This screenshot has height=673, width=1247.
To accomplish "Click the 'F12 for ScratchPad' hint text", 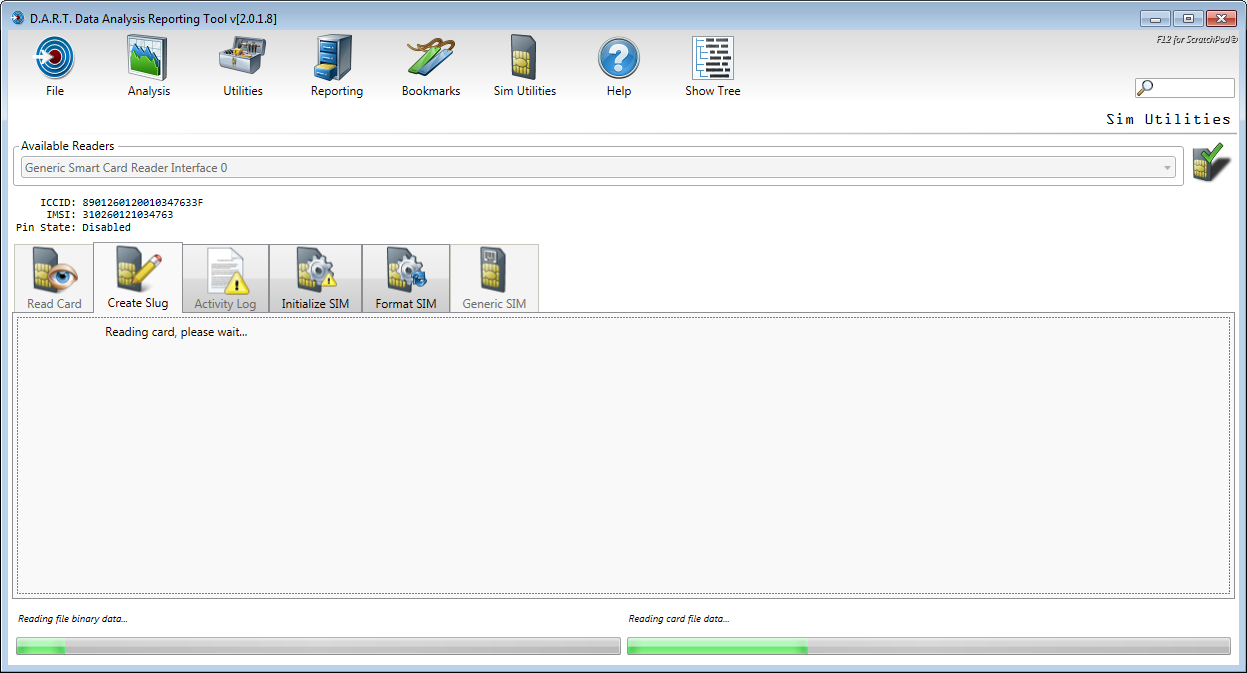I will [1197, 41].
